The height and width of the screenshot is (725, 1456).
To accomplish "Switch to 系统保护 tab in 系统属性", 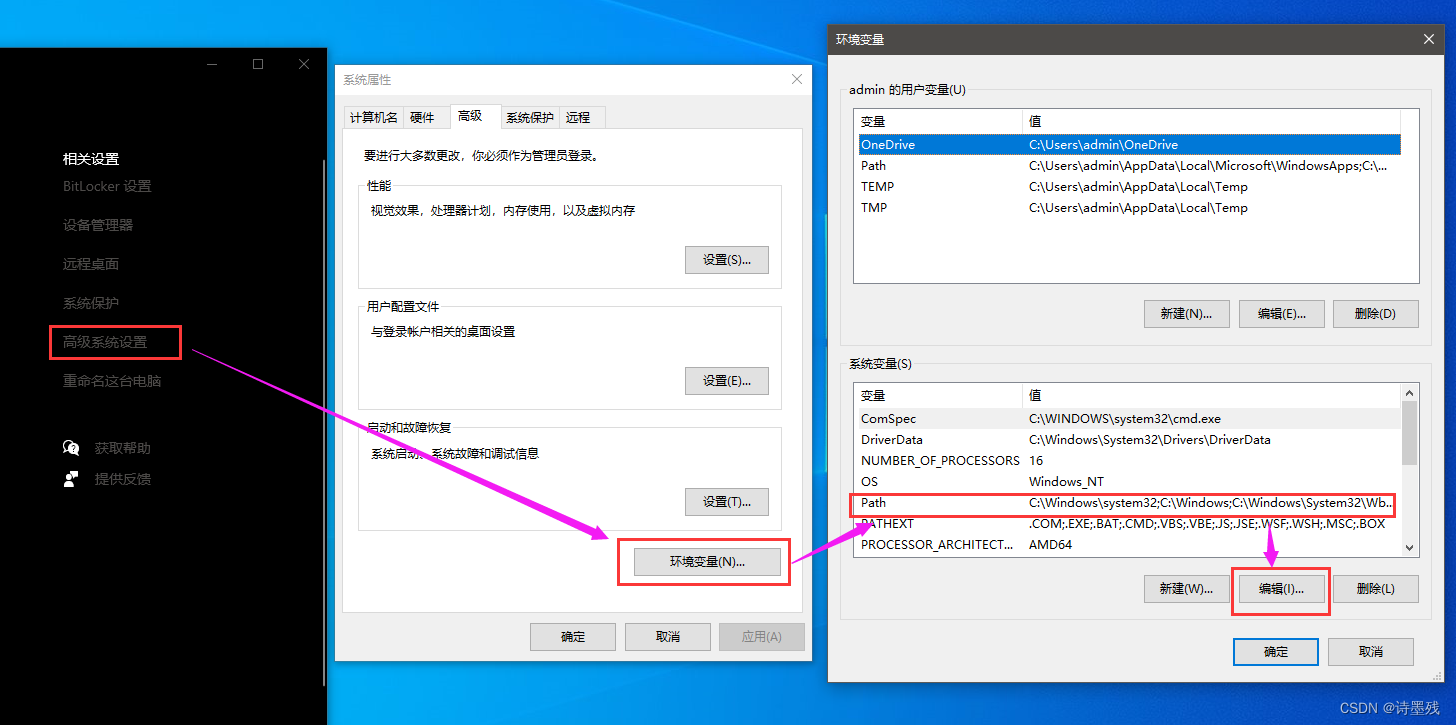I will [x=529, y=118].
